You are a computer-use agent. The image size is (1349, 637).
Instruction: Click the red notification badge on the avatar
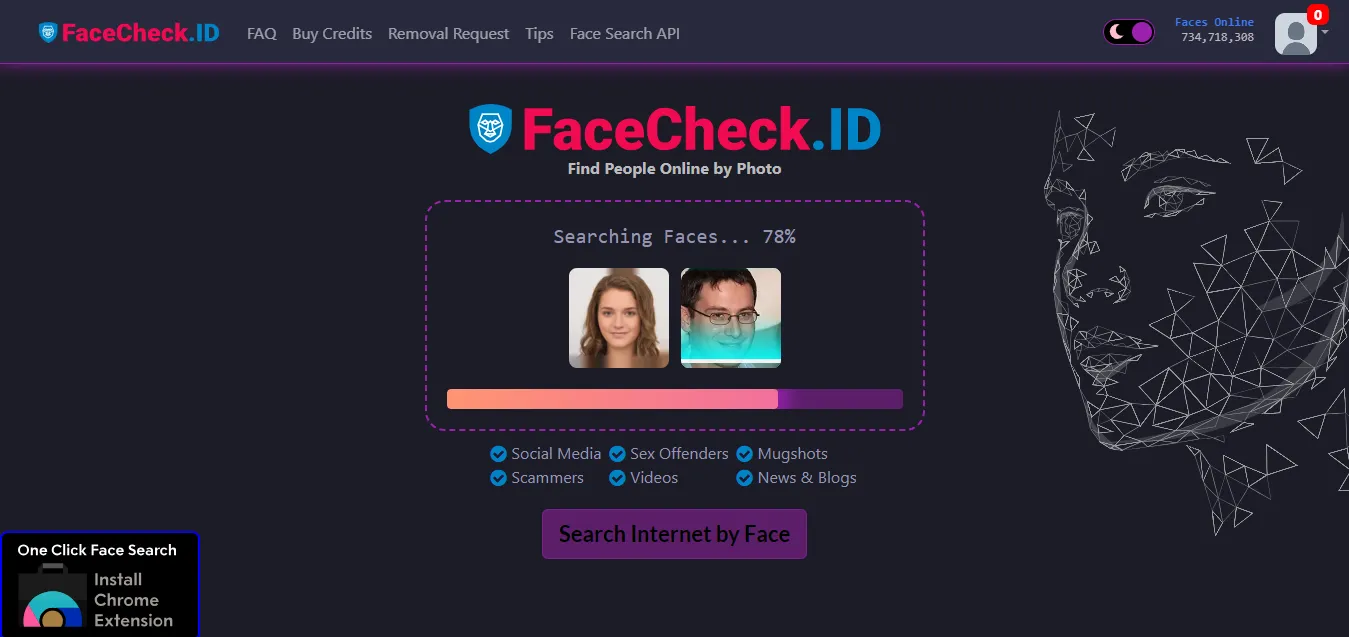pos(1318,14)
